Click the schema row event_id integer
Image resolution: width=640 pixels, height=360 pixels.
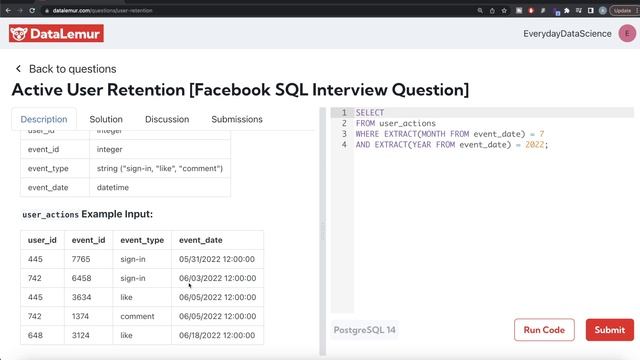(125, 149)
